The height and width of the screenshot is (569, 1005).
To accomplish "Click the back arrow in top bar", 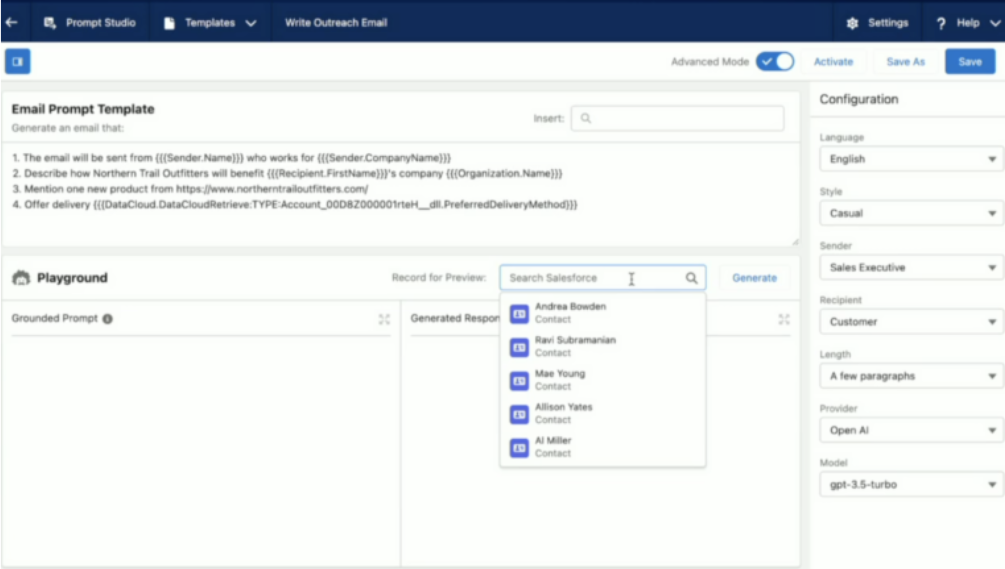I will click(x=11, y=22).
